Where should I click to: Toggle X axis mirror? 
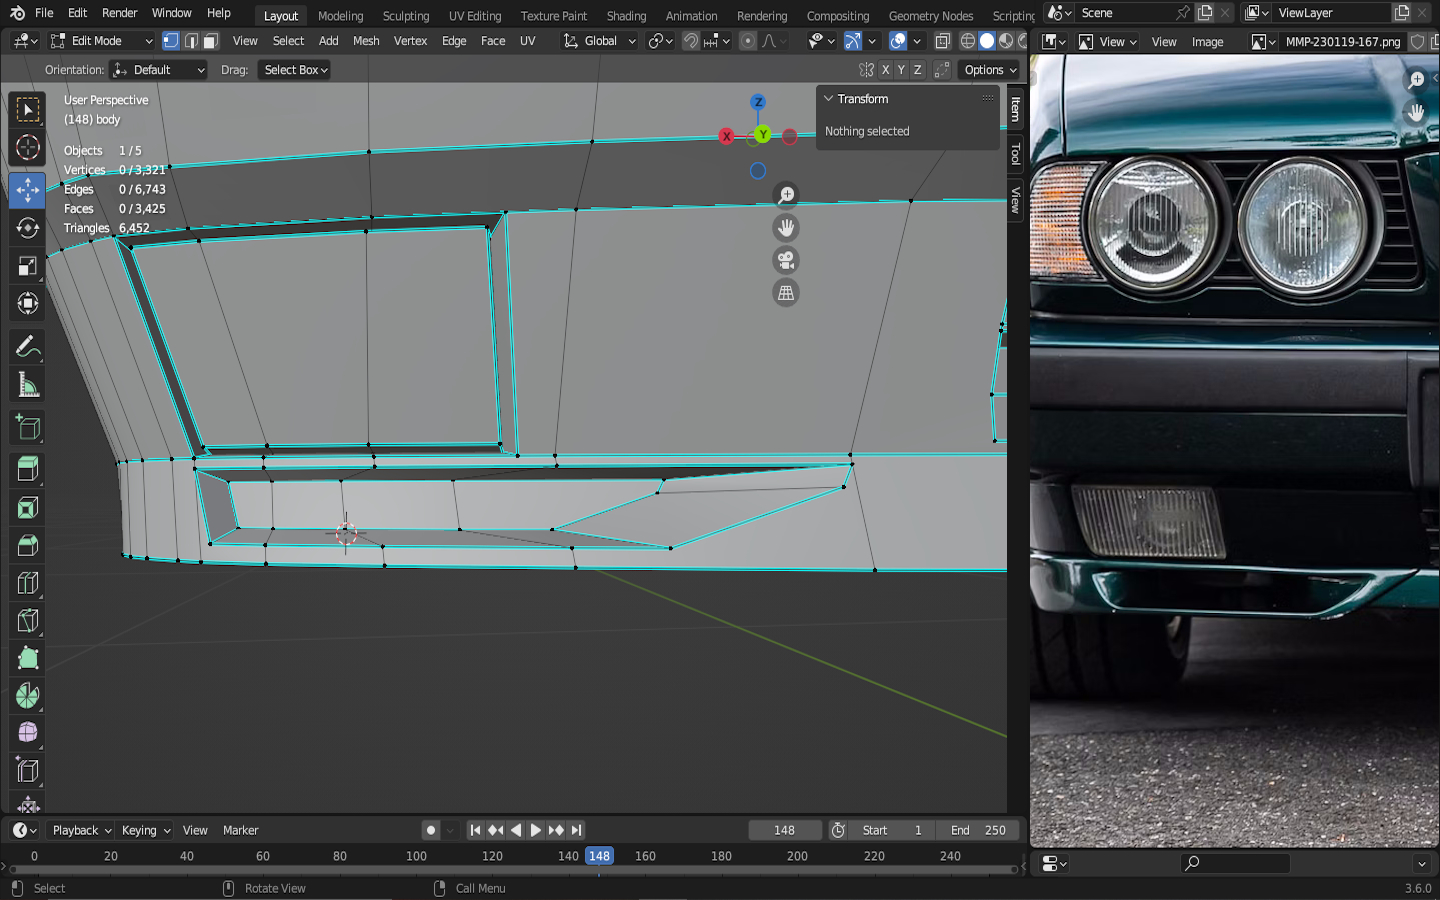[885, 70]
